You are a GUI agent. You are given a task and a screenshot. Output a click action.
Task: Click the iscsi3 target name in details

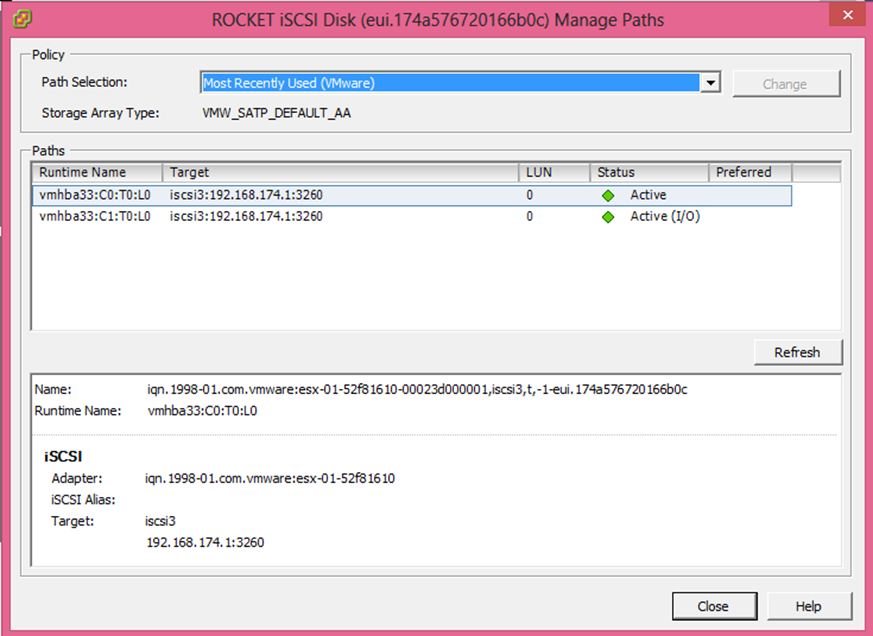[x=160, y=521]
